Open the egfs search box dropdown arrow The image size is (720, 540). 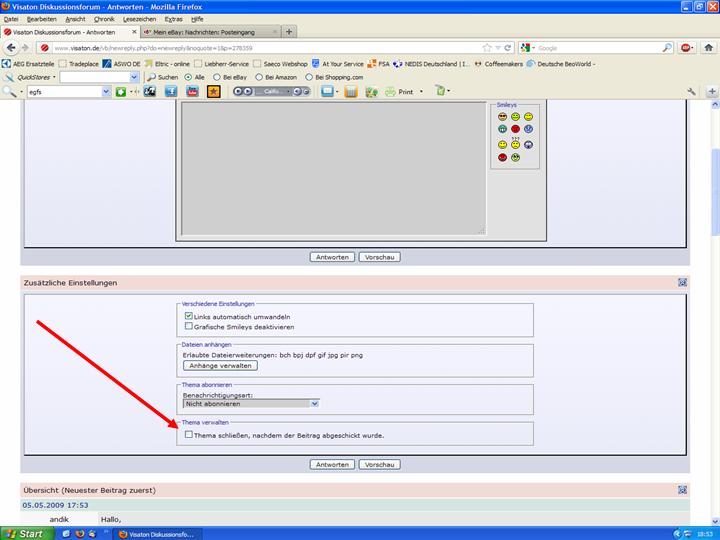click(x=106, y=92)
